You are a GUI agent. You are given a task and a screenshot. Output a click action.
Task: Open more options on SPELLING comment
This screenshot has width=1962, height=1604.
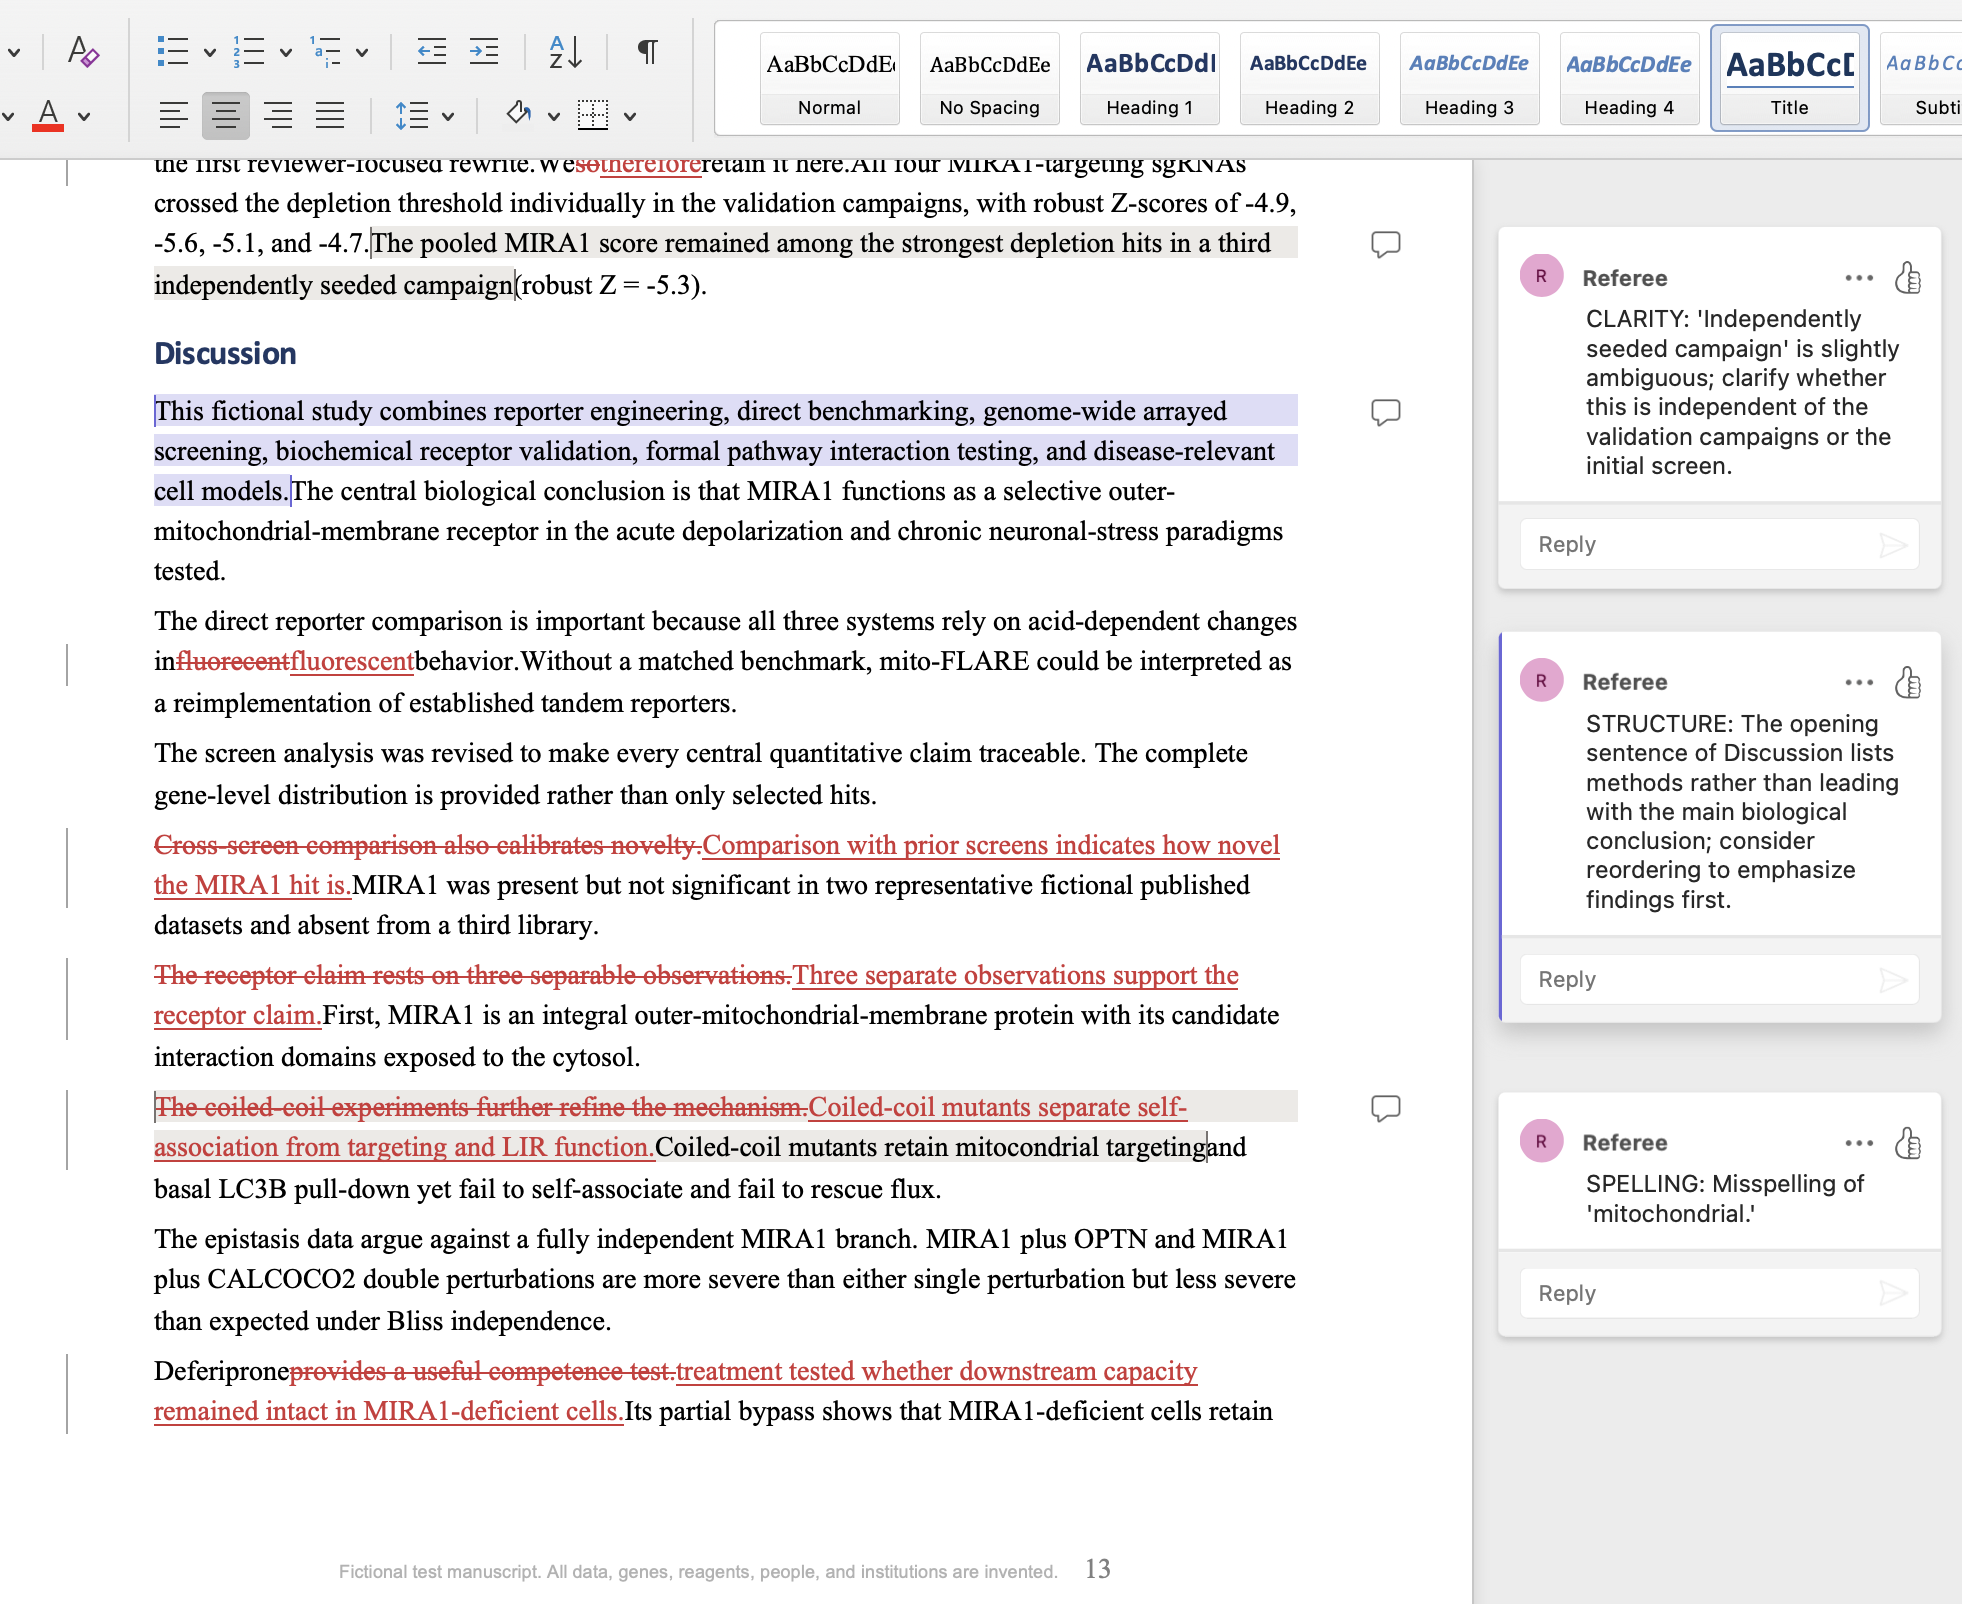pos(1859,1143)
